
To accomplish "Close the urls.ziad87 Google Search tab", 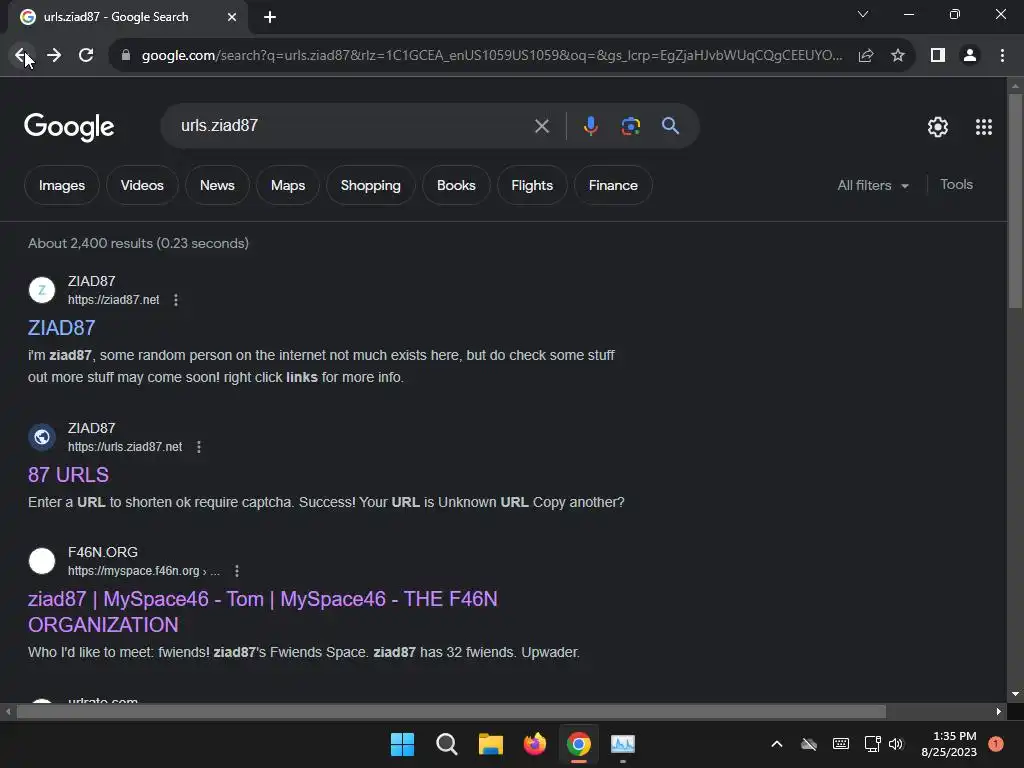I will (x=232, y=17).
